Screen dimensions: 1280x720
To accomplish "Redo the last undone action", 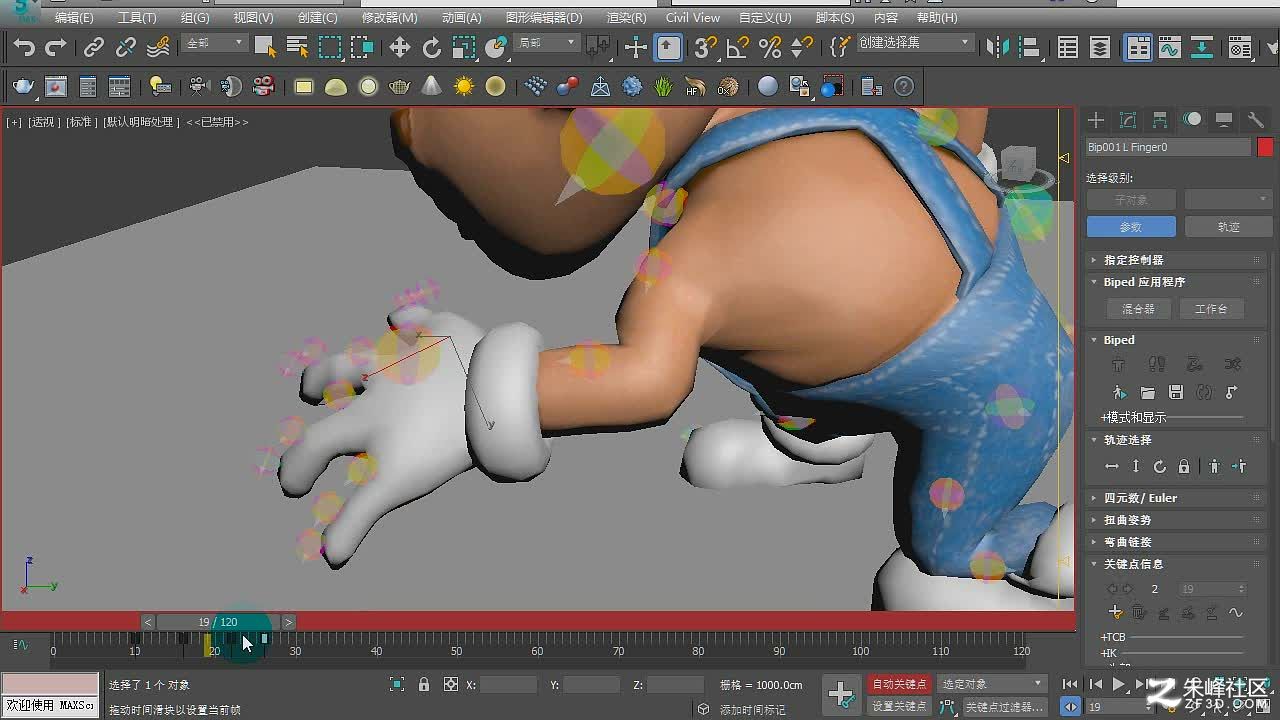I will (56, 47).
